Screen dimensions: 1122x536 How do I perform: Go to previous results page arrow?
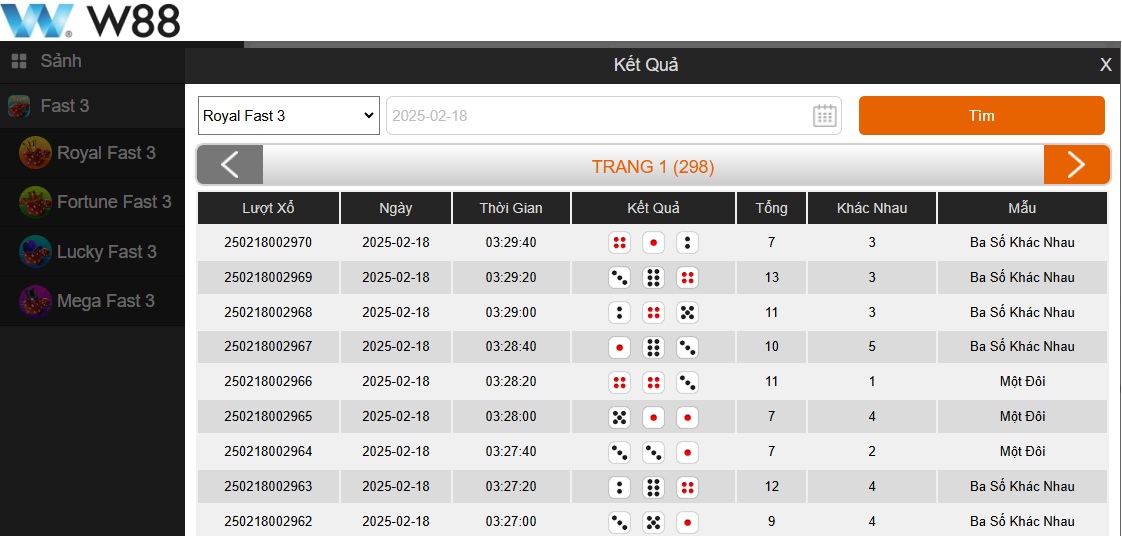[230, 165]
